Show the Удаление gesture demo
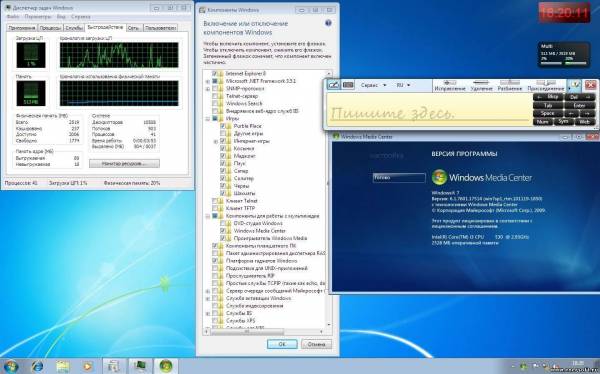This screenshot has height=374, width=600. click(x=481, y=86)
